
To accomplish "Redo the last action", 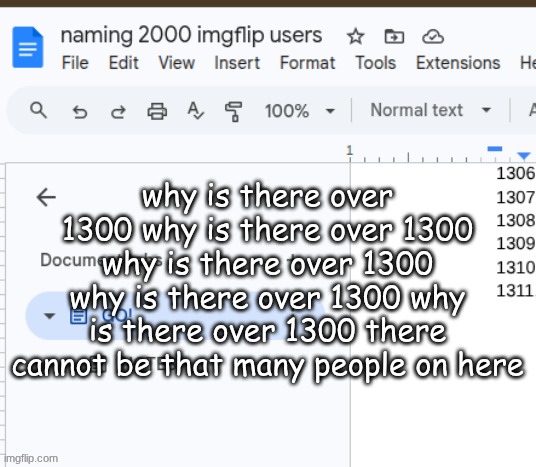I will point(118,112).
